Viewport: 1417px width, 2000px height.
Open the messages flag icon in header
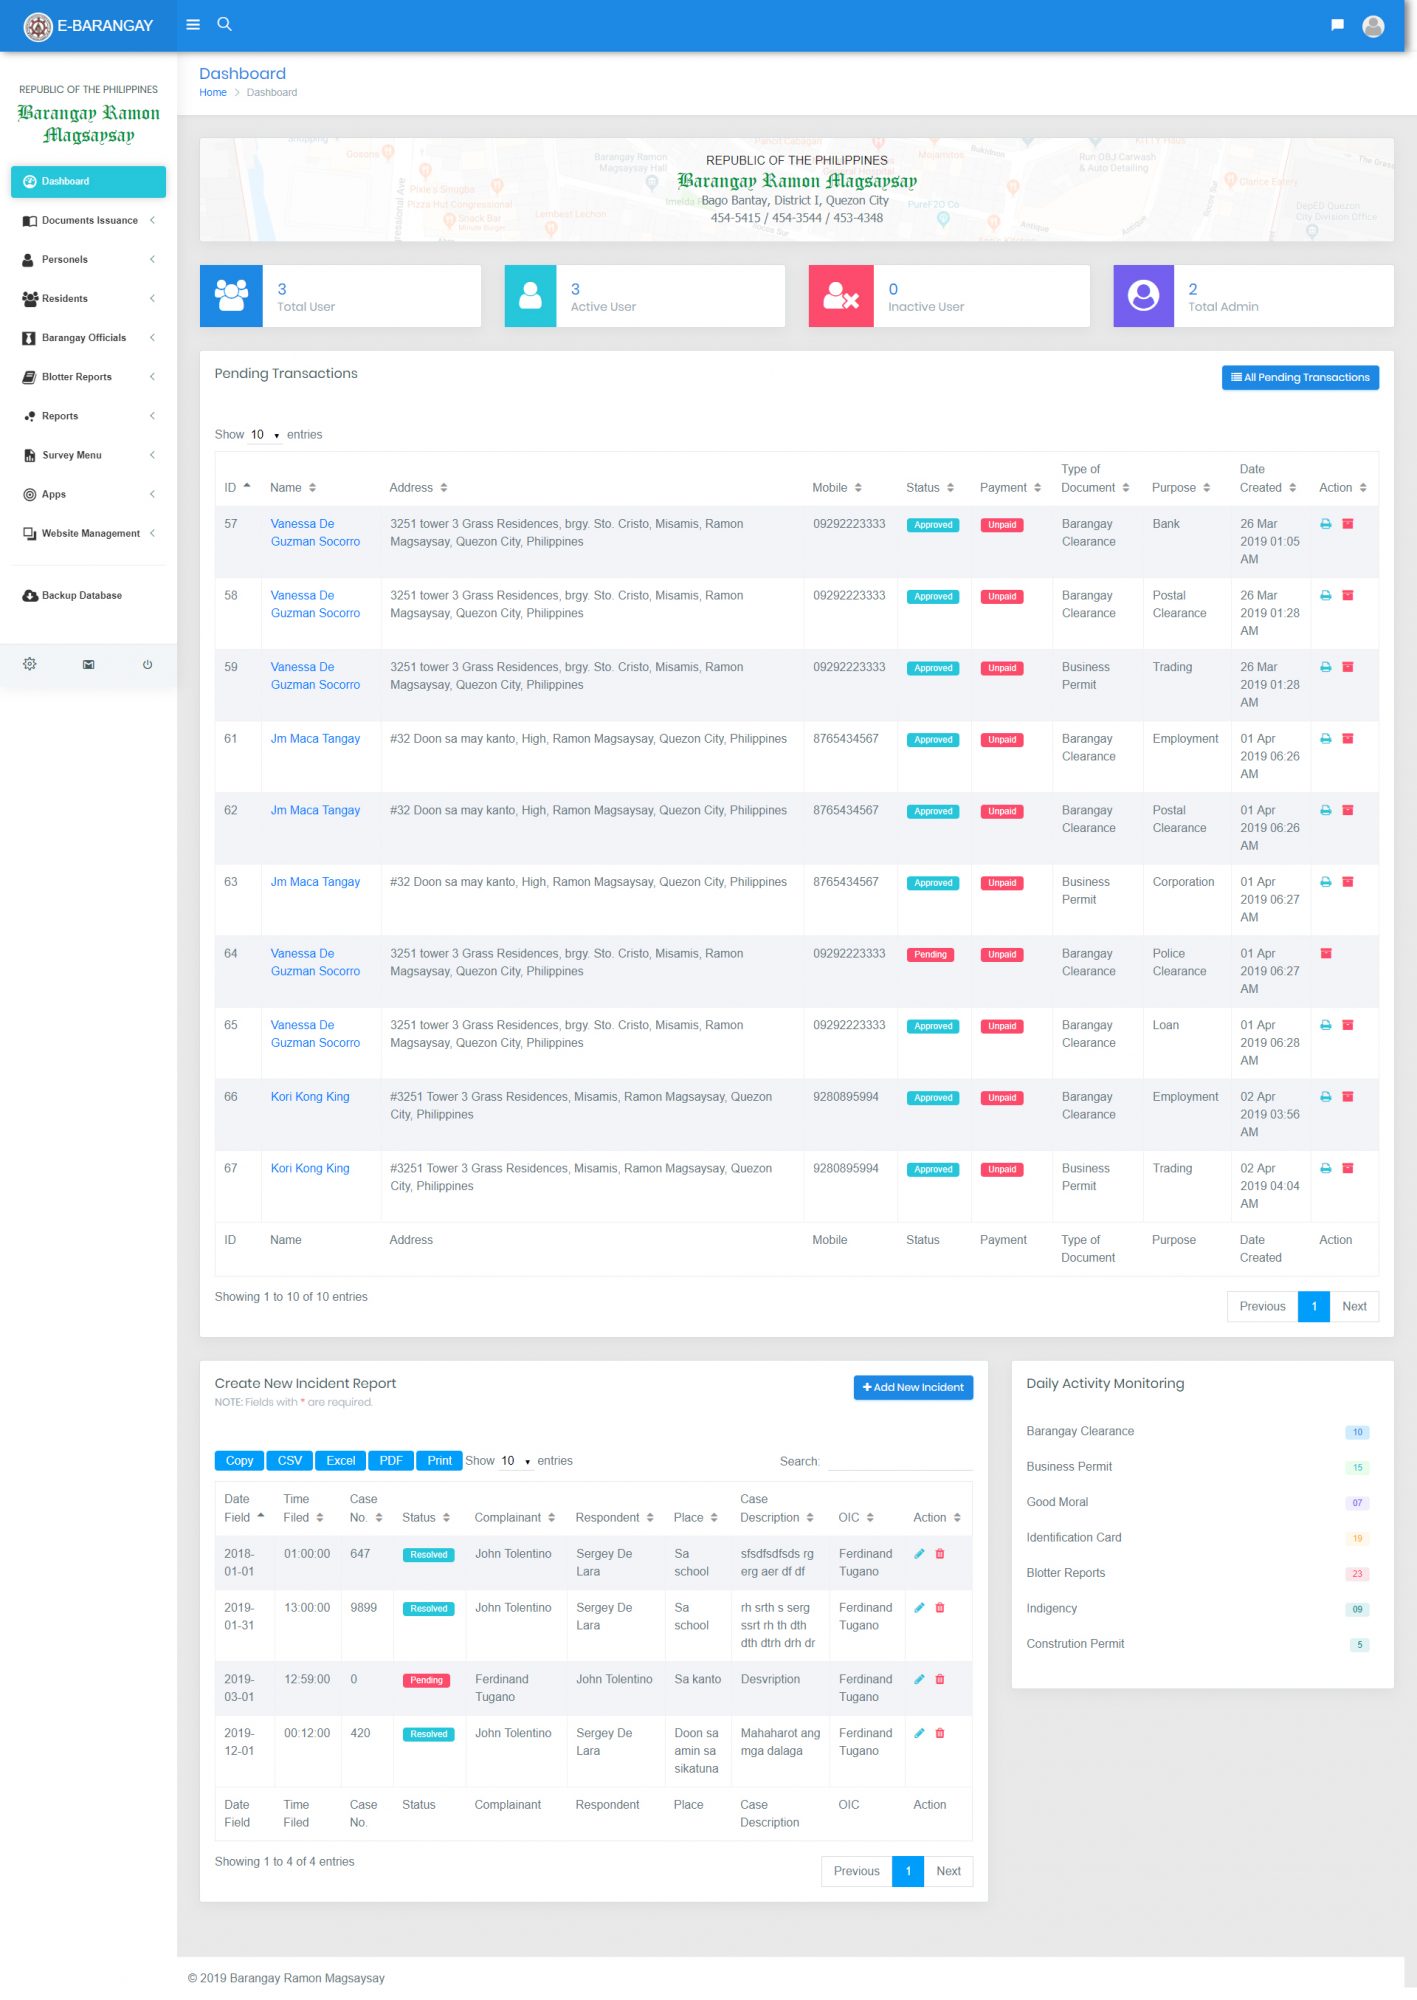tap(1337, 25)
